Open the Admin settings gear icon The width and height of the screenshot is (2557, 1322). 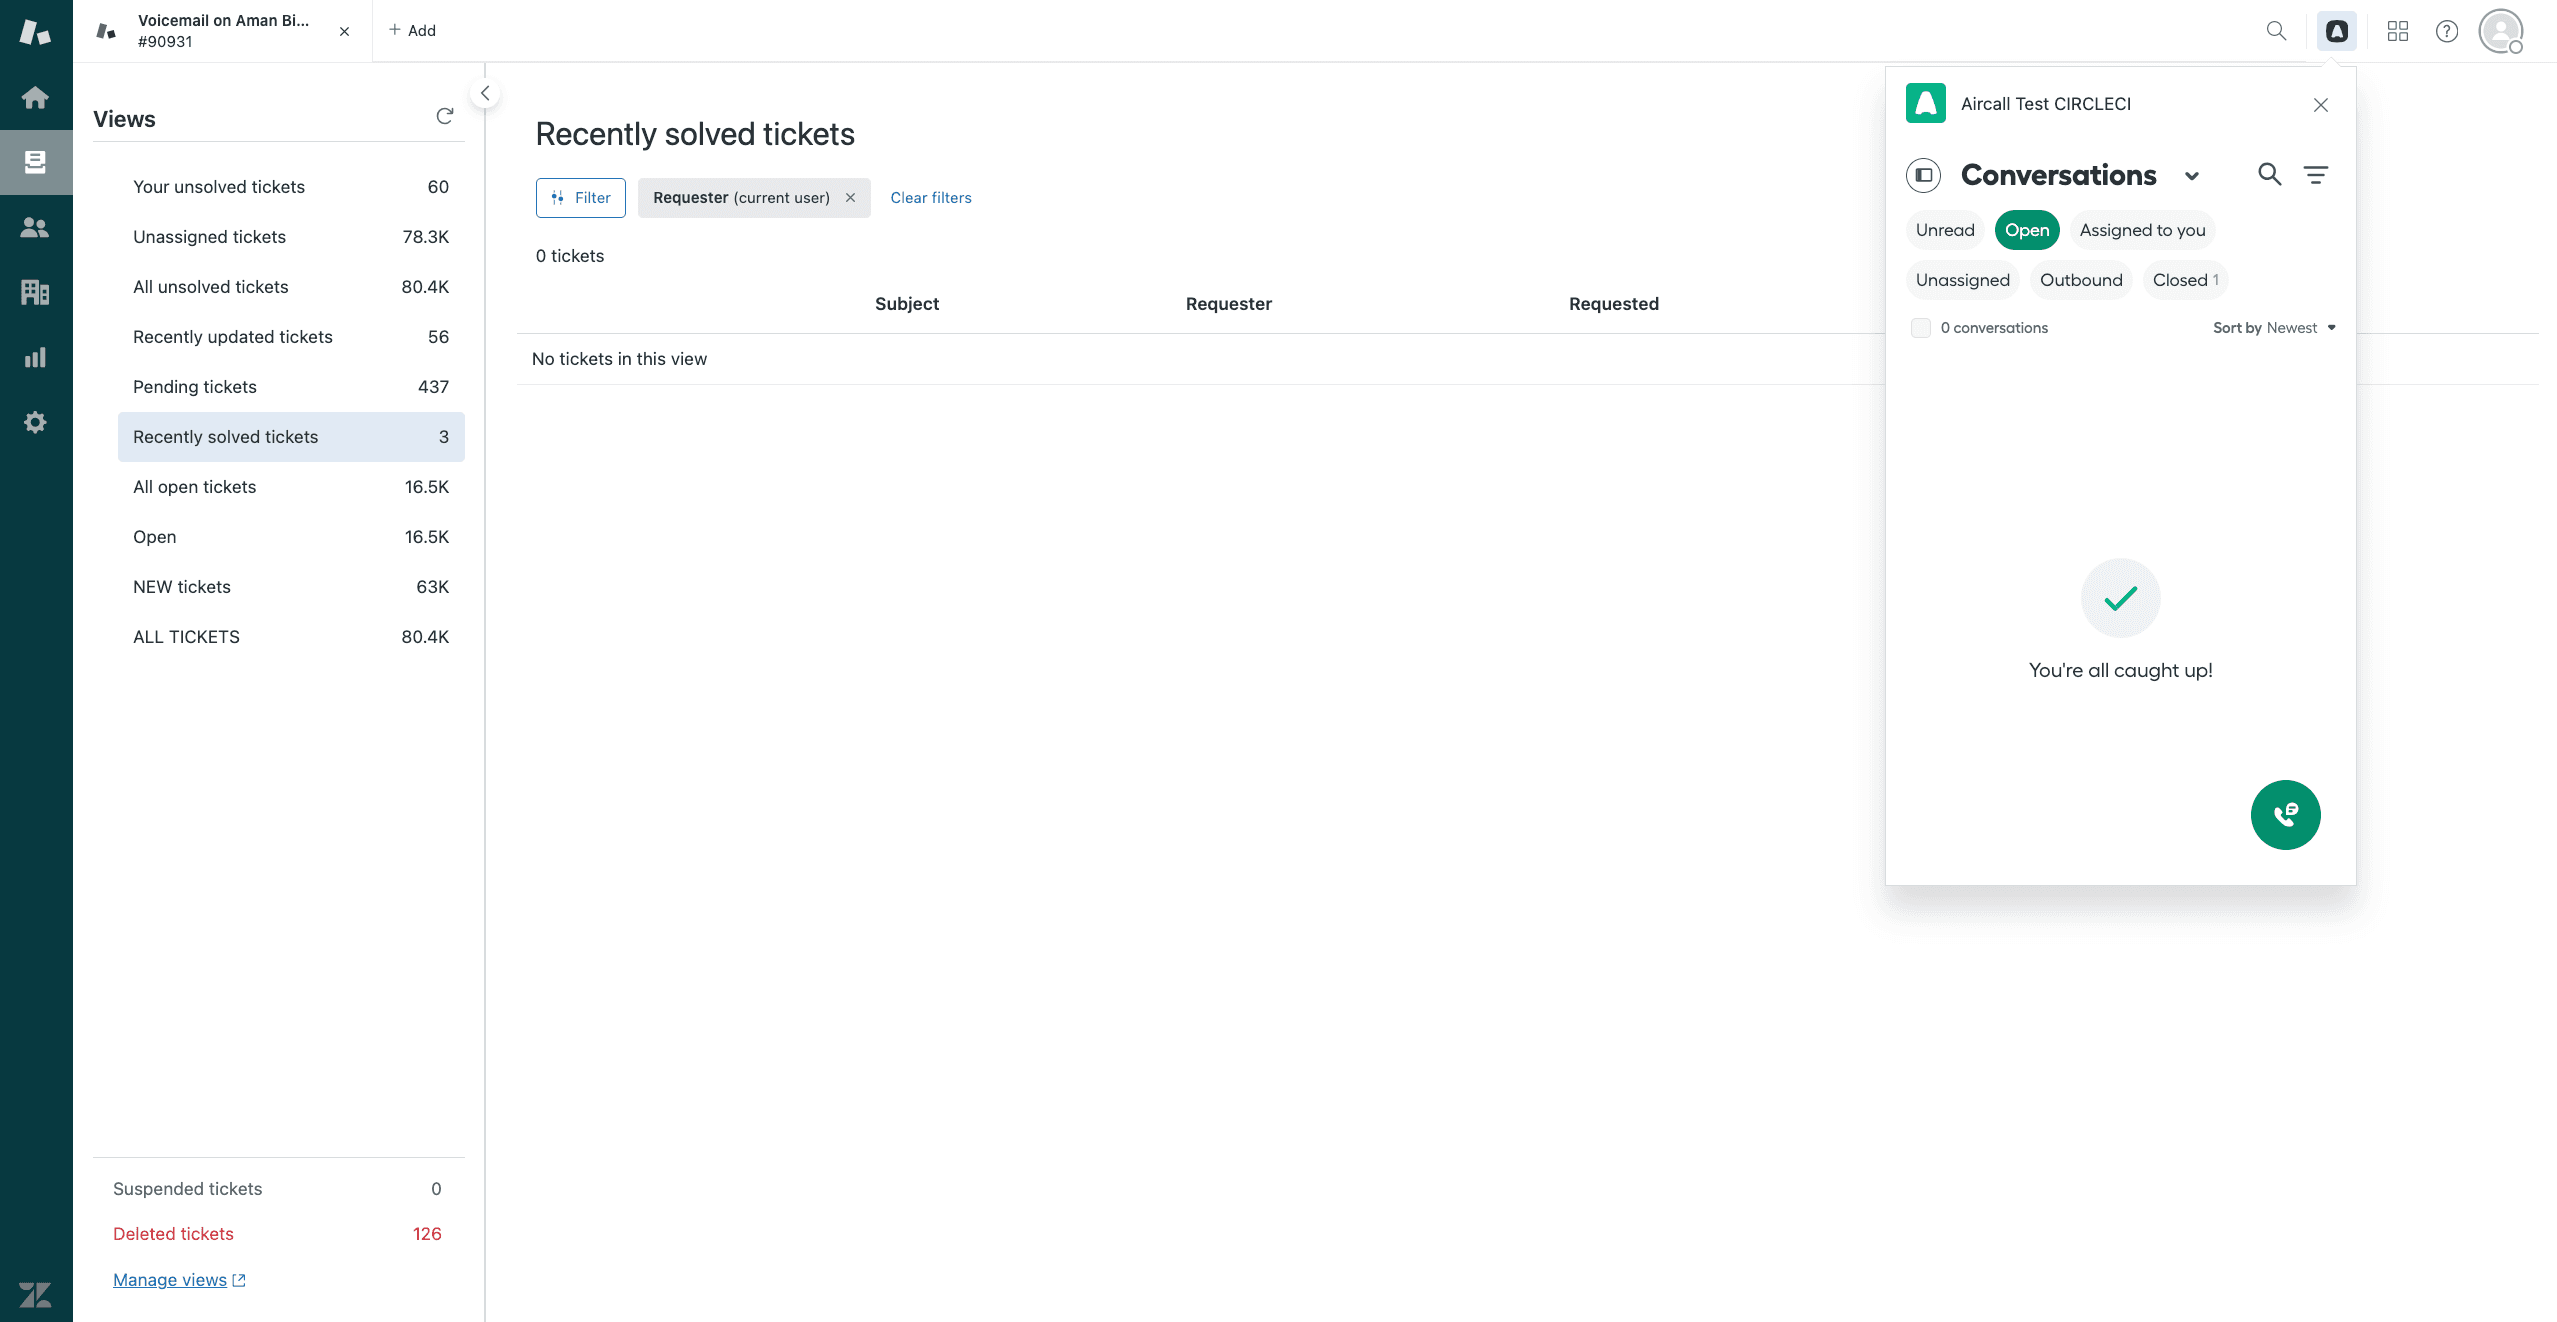(35, 422)
